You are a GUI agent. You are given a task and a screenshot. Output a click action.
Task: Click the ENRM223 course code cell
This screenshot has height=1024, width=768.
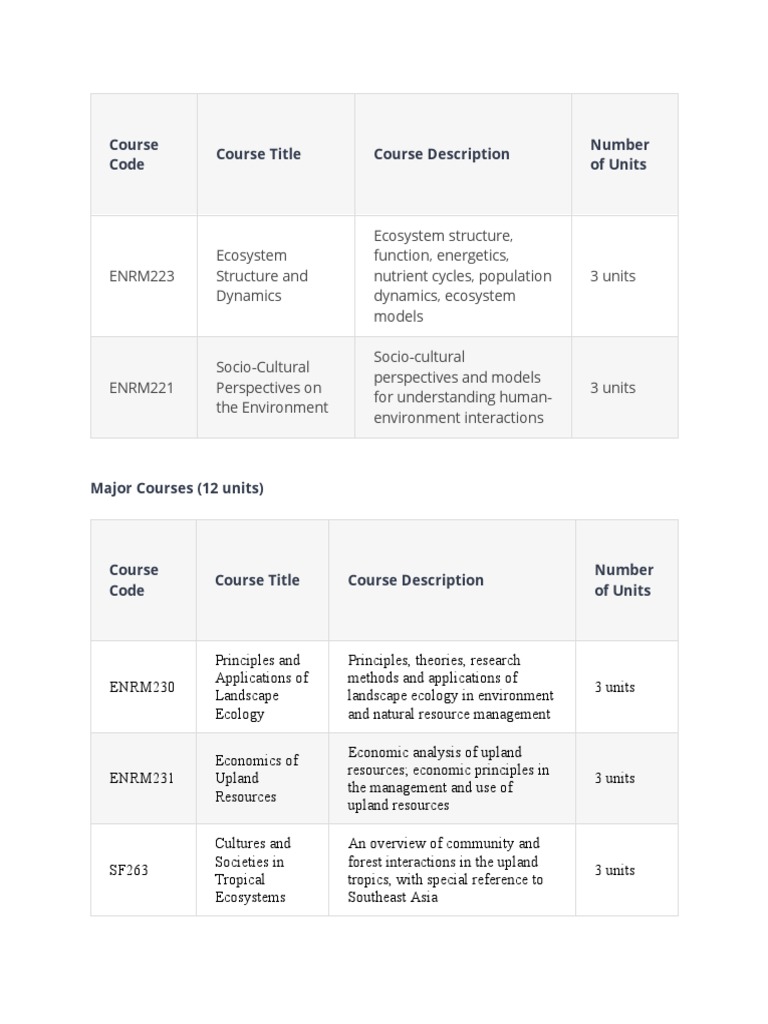coord(142,276)
